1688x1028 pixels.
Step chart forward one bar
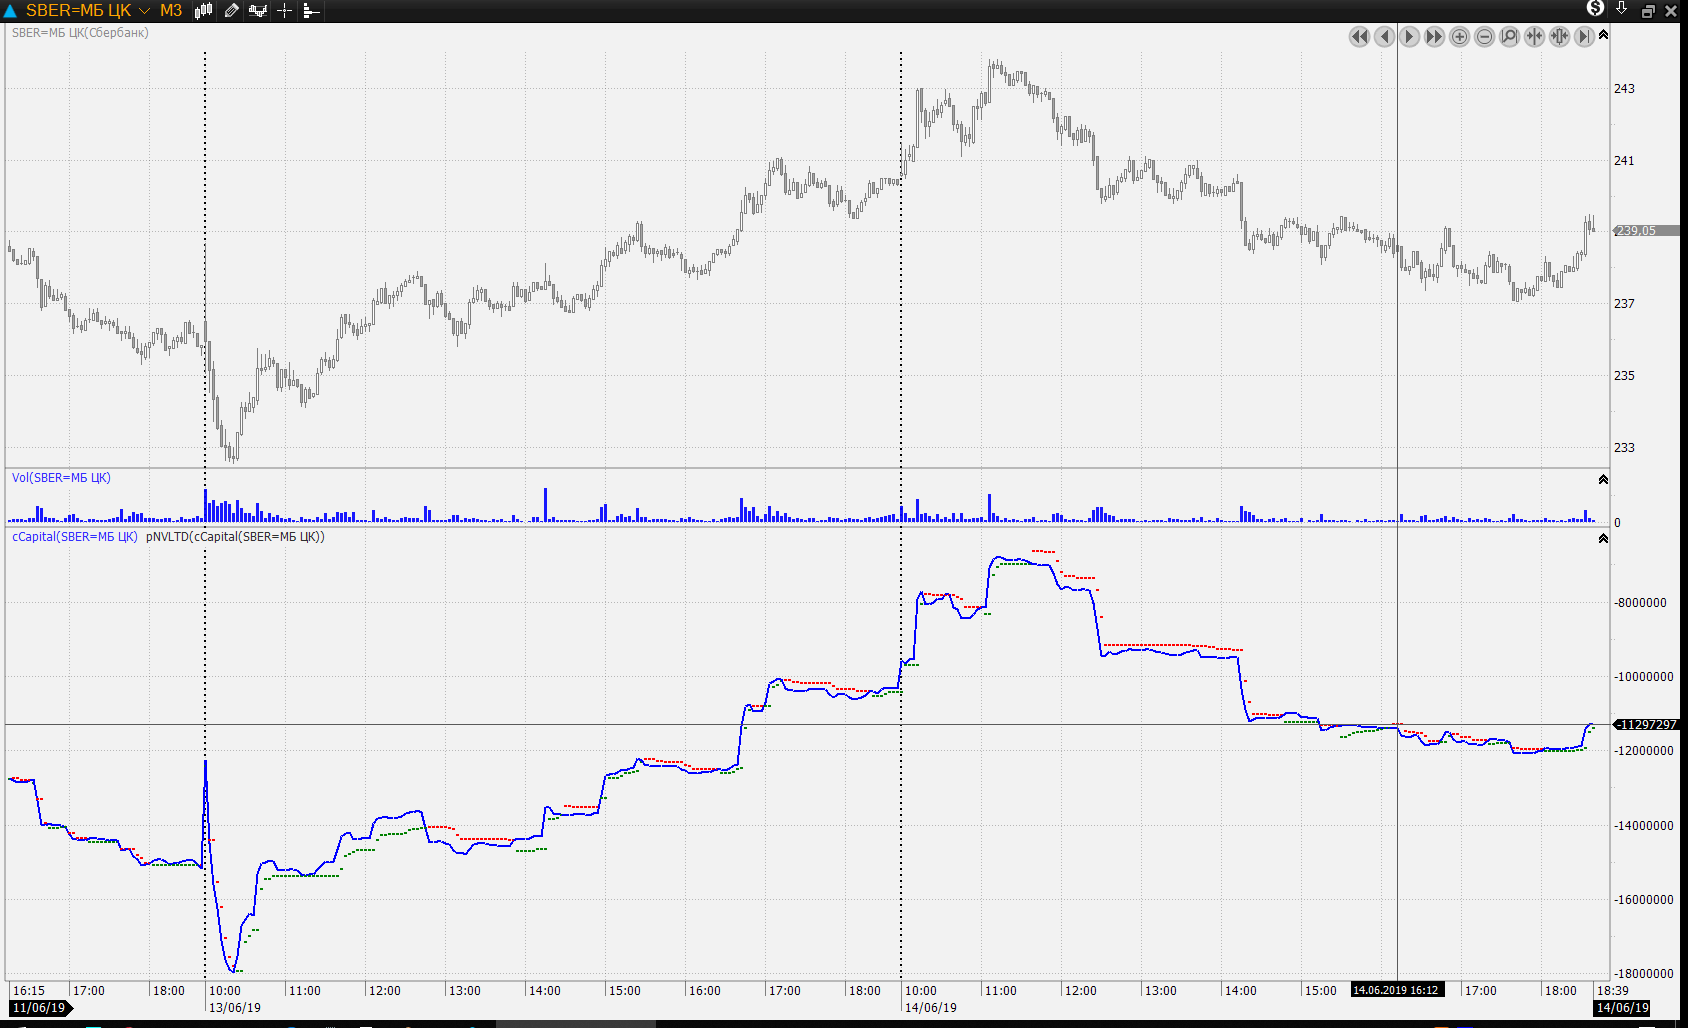click(1409, 37)
